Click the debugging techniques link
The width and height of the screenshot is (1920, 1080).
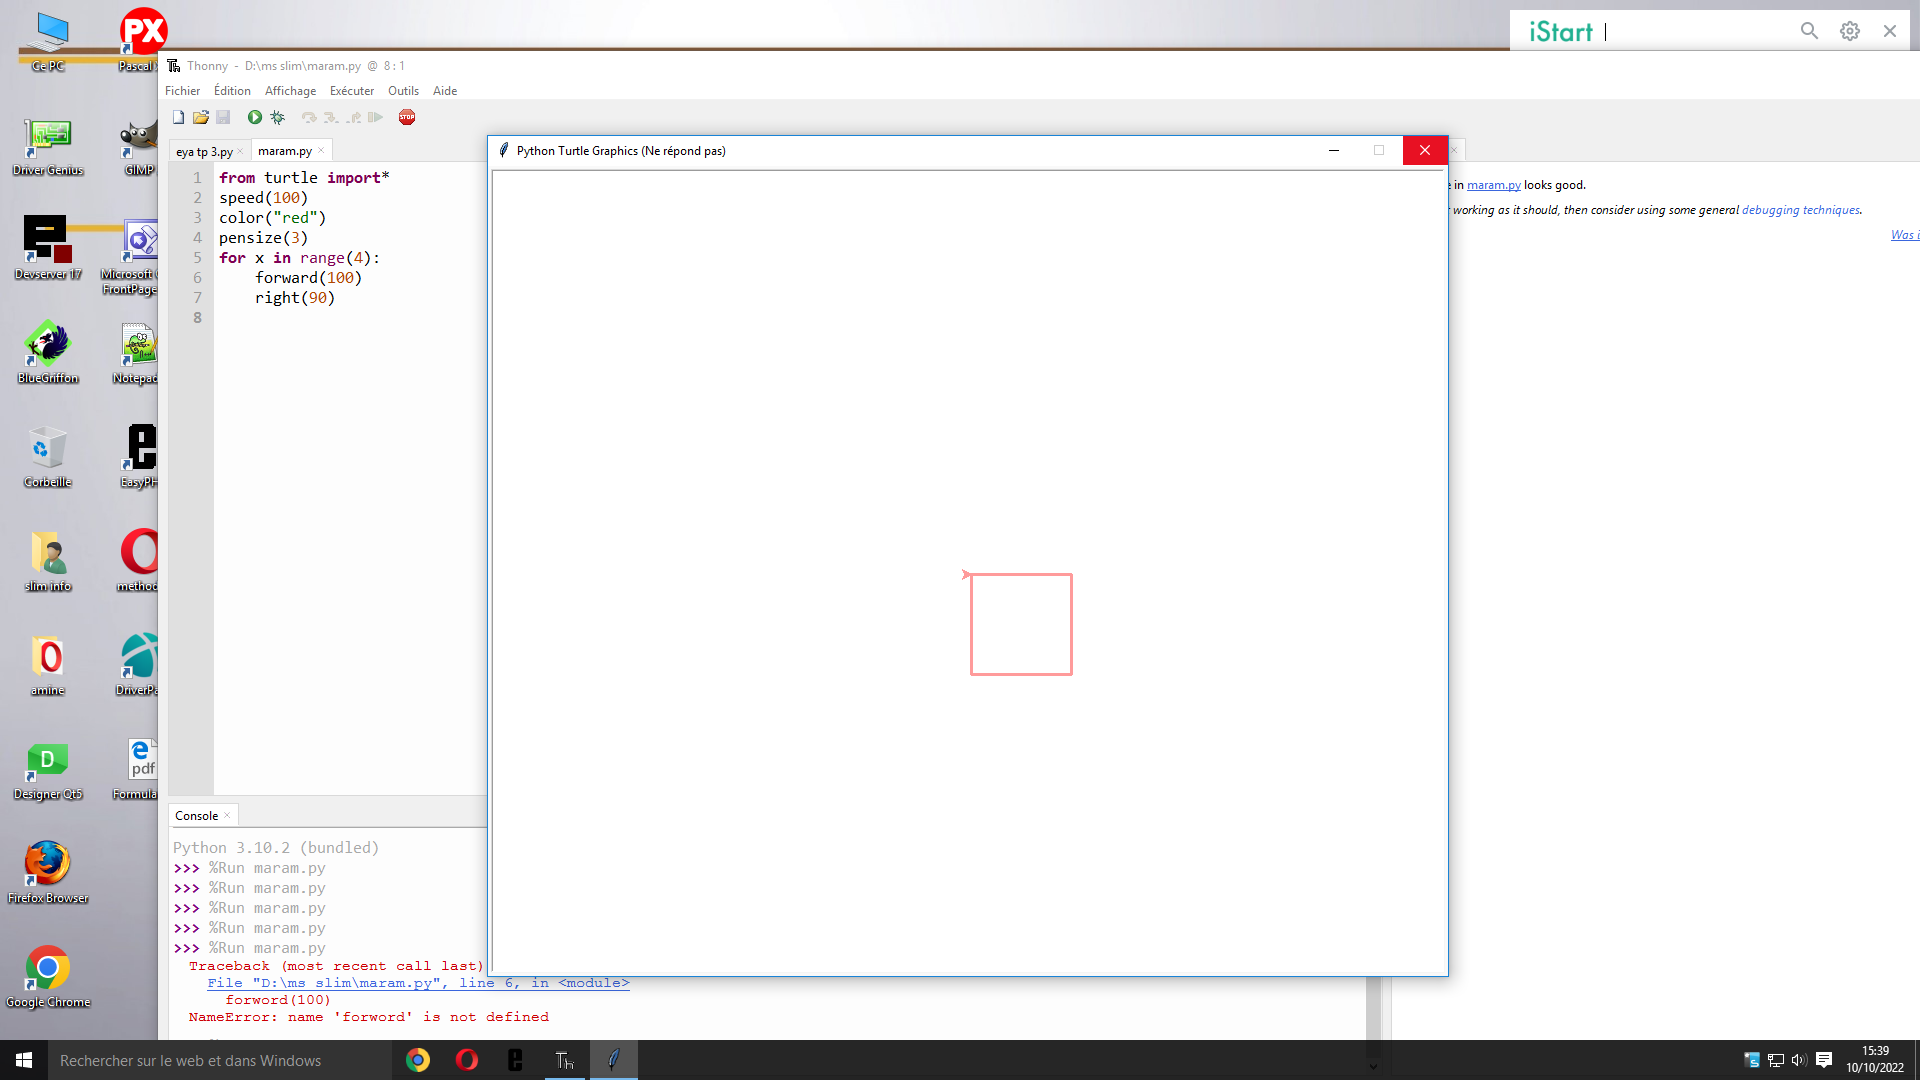click(x=1800, y=210)
